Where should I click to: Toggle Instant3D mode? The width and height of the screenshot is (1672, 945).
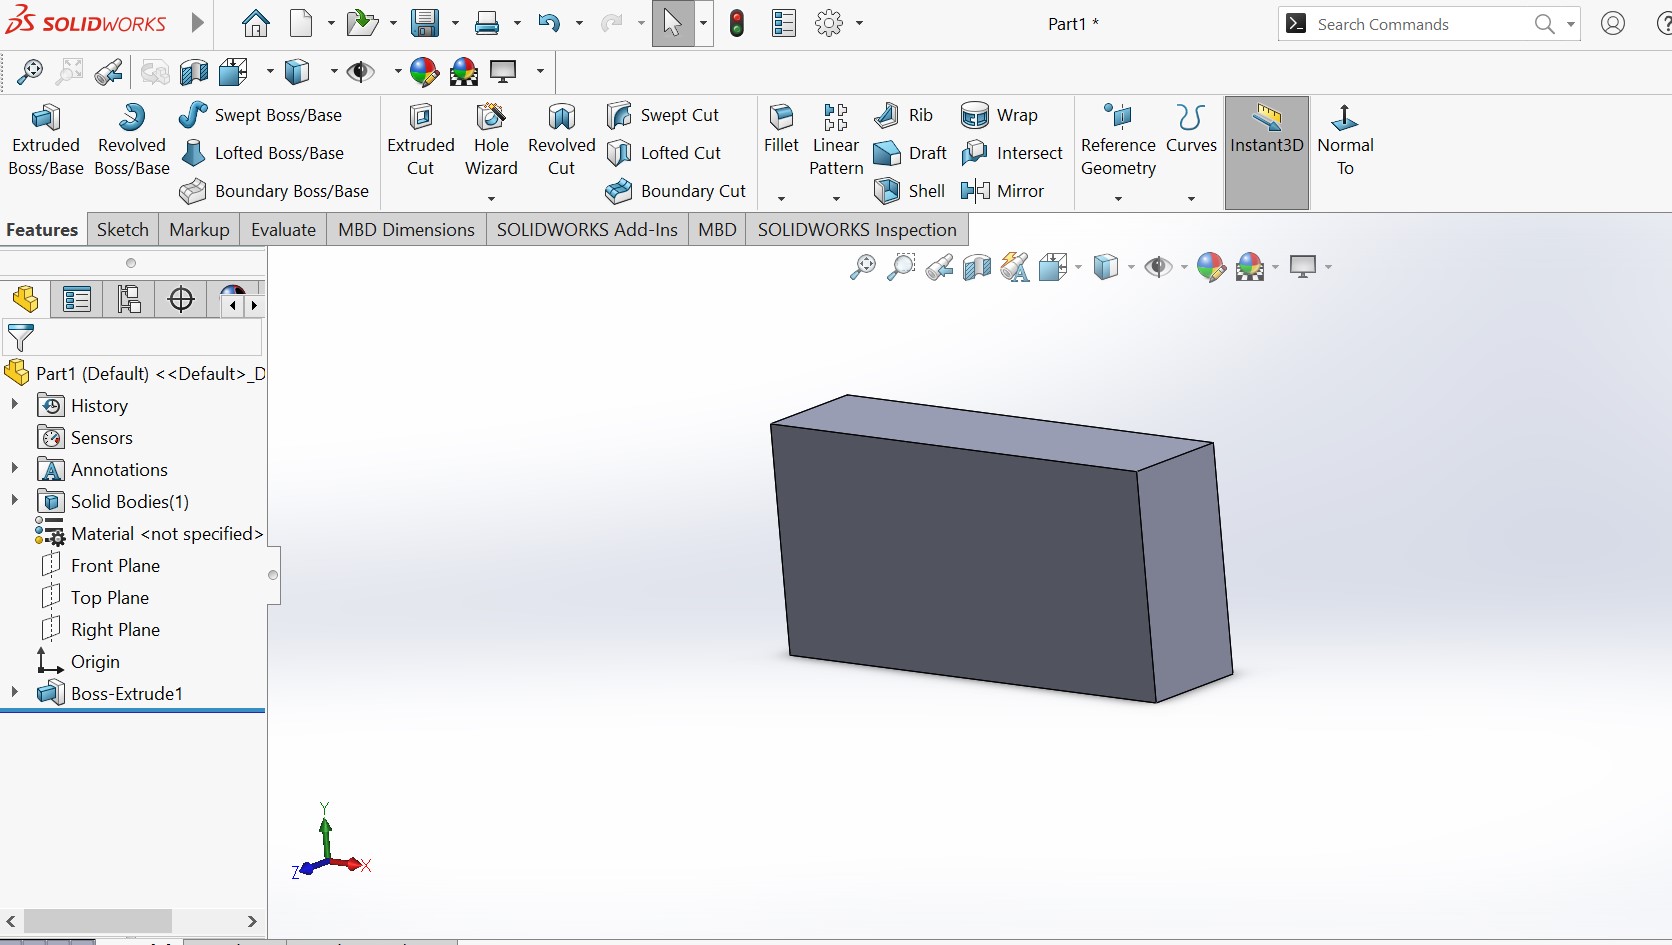(1267, 152)
